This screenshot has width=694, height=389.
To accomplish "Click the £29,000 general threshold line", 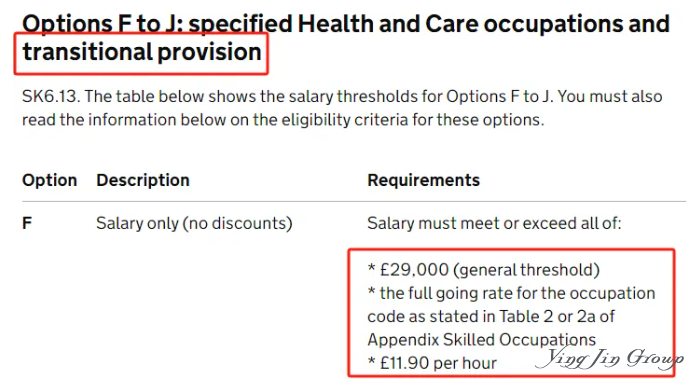I will tap(483, 270).
